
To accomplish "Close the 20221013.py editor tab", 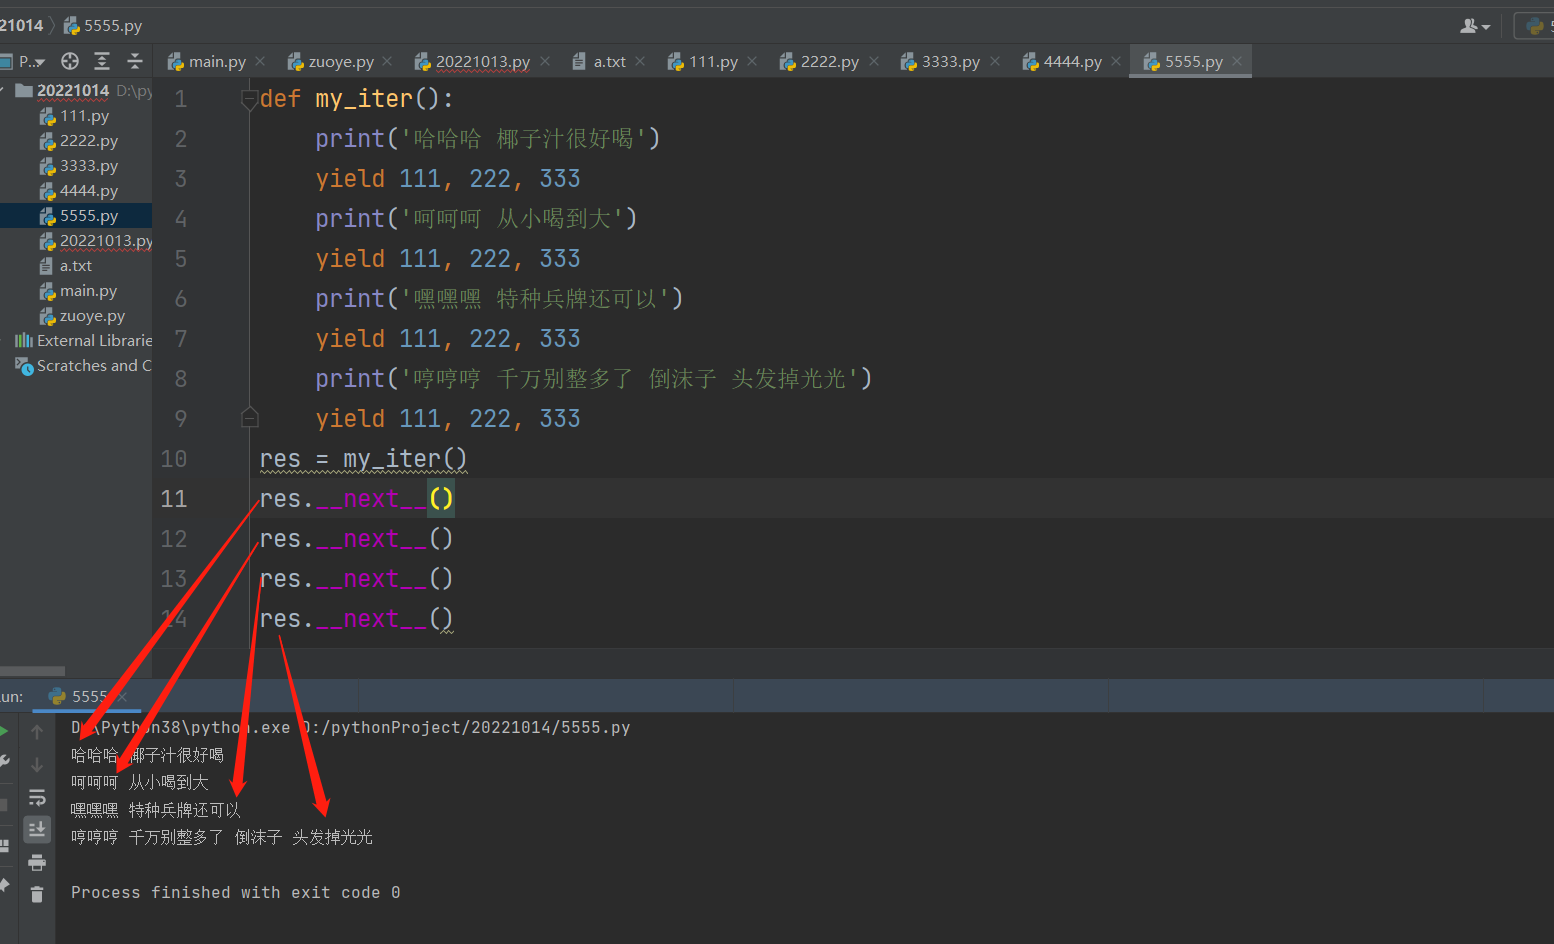I will 545,61.
